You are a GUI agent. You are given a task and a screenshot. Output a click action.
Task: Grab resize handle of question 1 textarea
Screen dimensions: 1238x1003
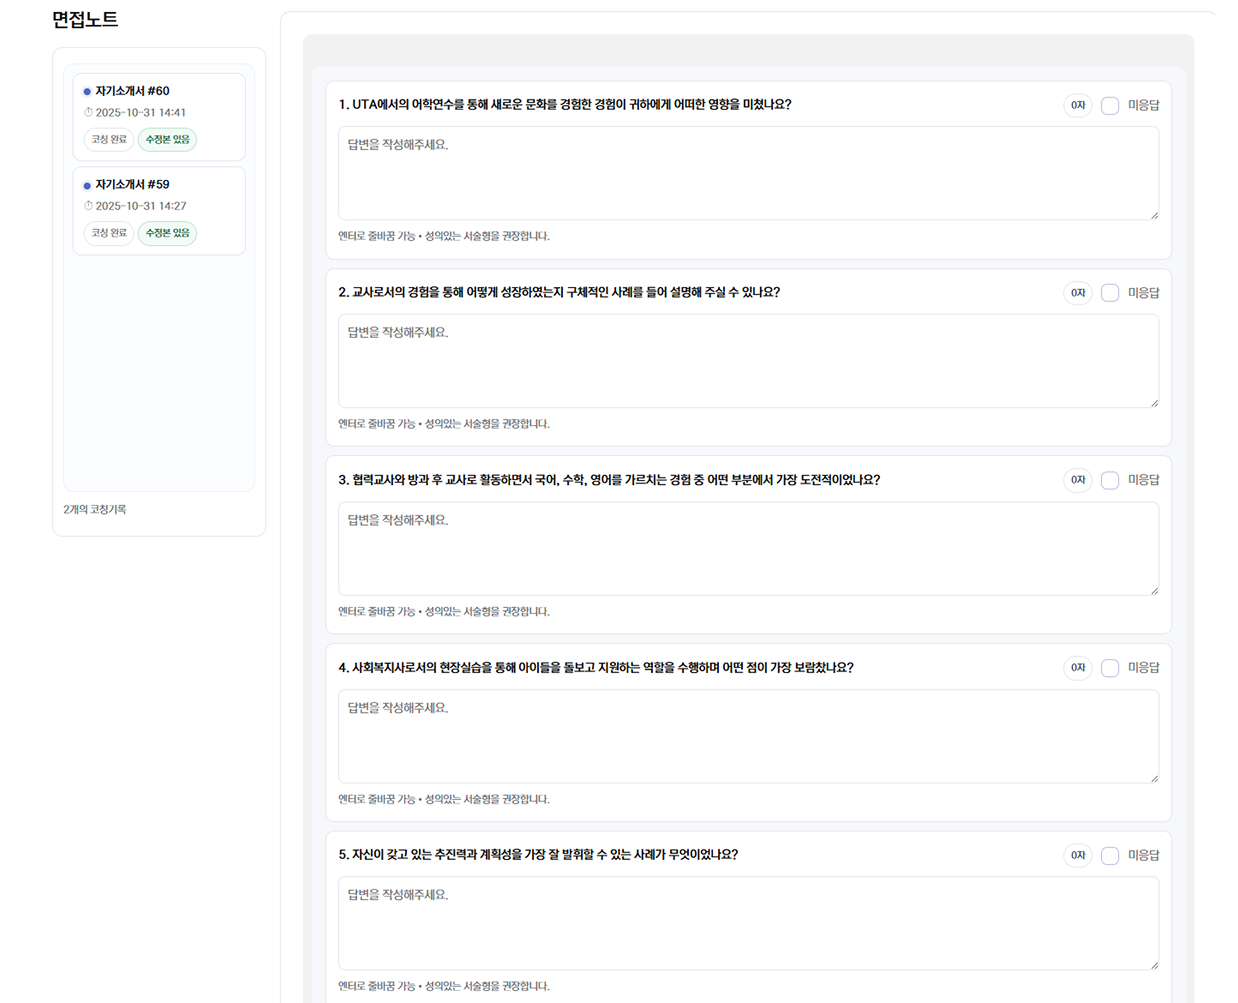pos(1154,215)
